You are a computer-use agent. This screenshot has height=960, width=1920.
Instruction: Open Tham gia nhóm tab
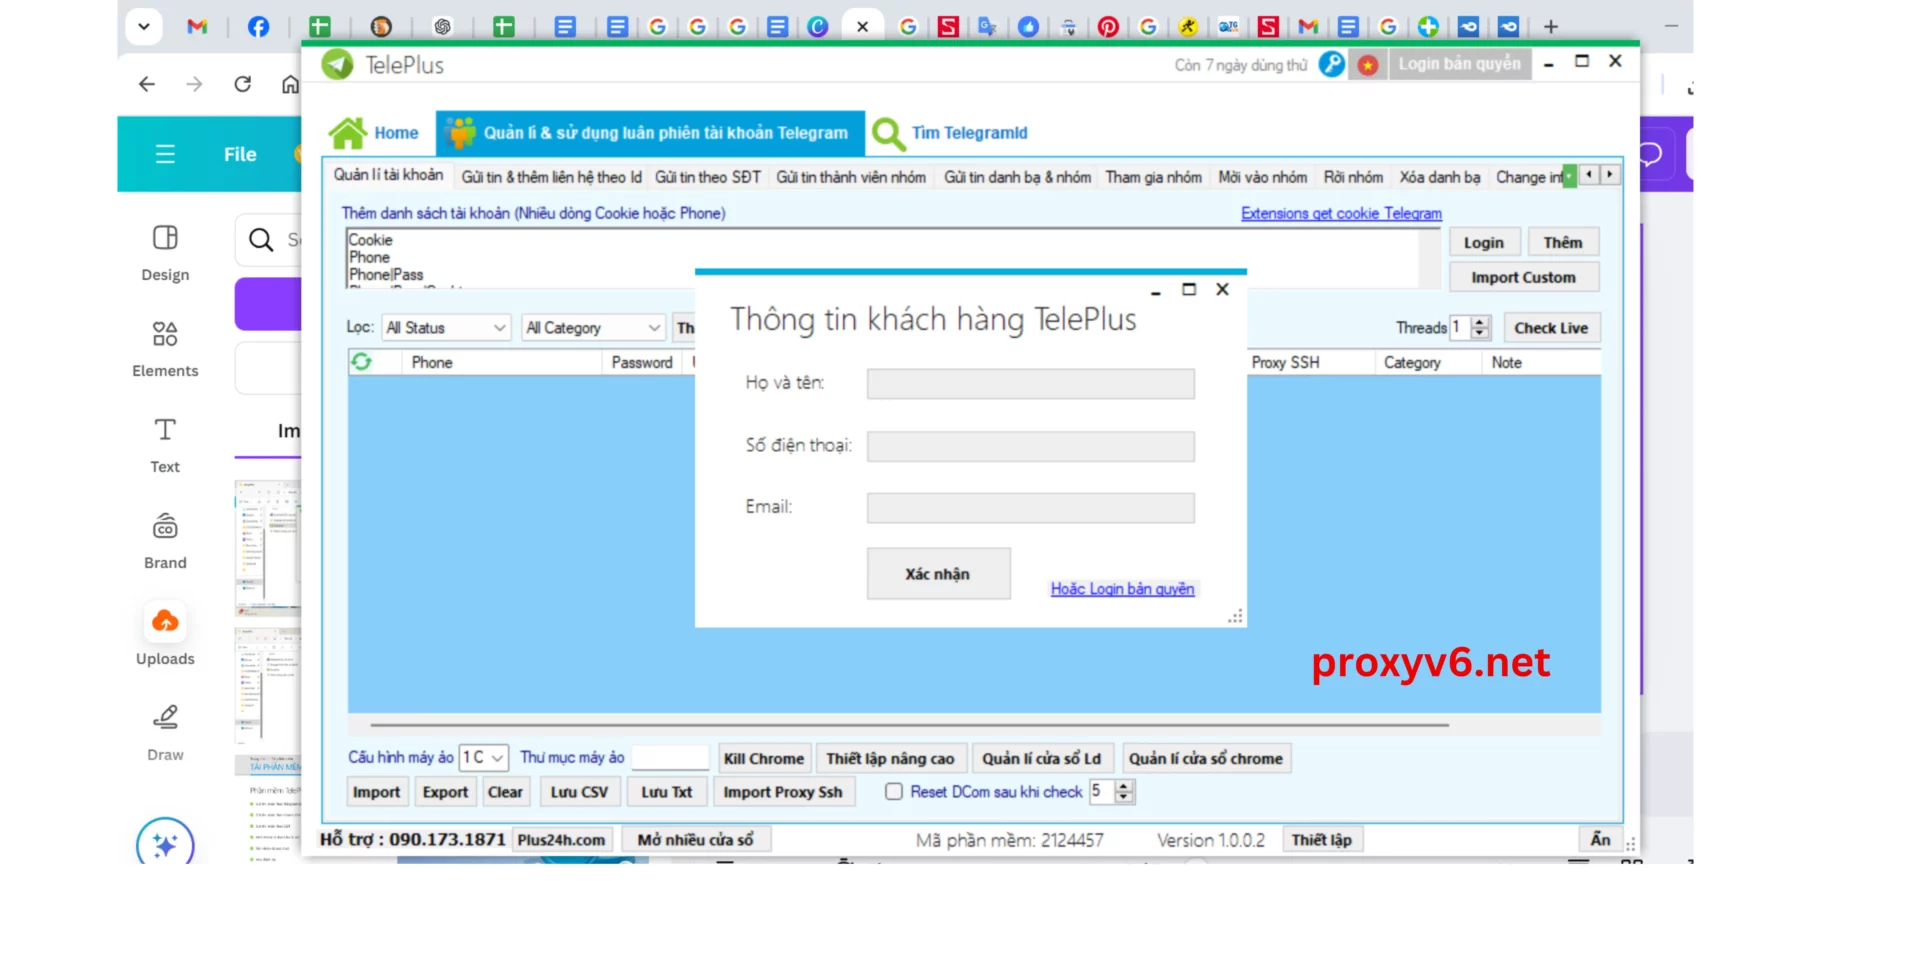[x=1154, y=177]
